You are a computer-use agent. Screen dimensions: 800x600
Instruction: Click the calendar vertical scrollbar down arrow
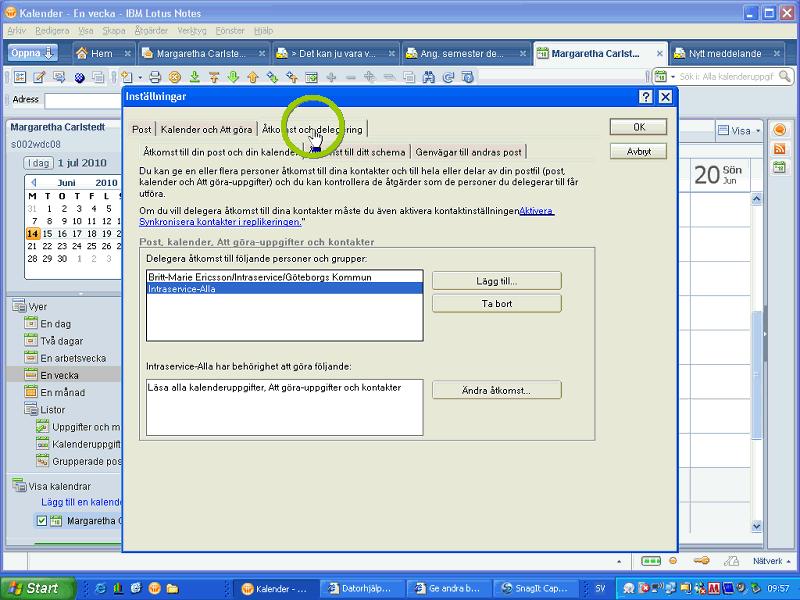[x=756, y=526]
